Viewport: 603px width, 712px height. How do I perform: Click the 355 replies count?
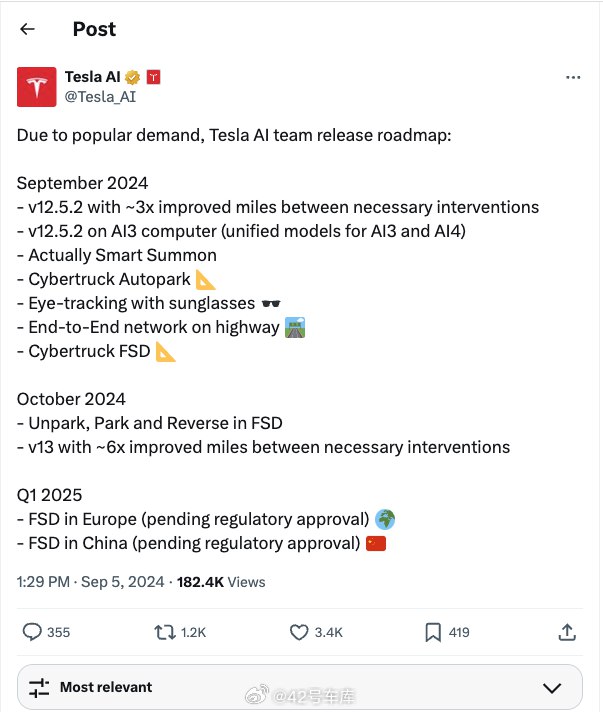coord(59,633)
